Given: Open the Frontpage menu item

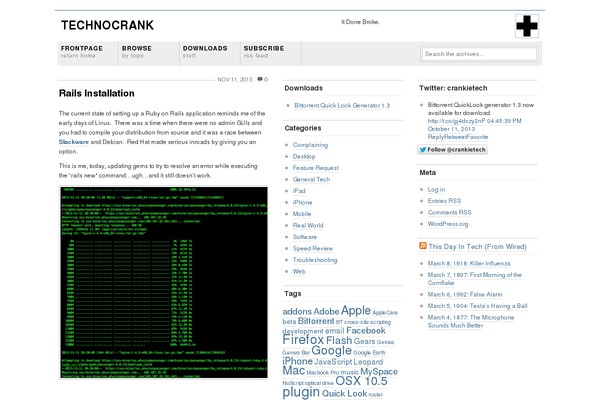Looking at the screenshot, I should click(x=87, y=52).
